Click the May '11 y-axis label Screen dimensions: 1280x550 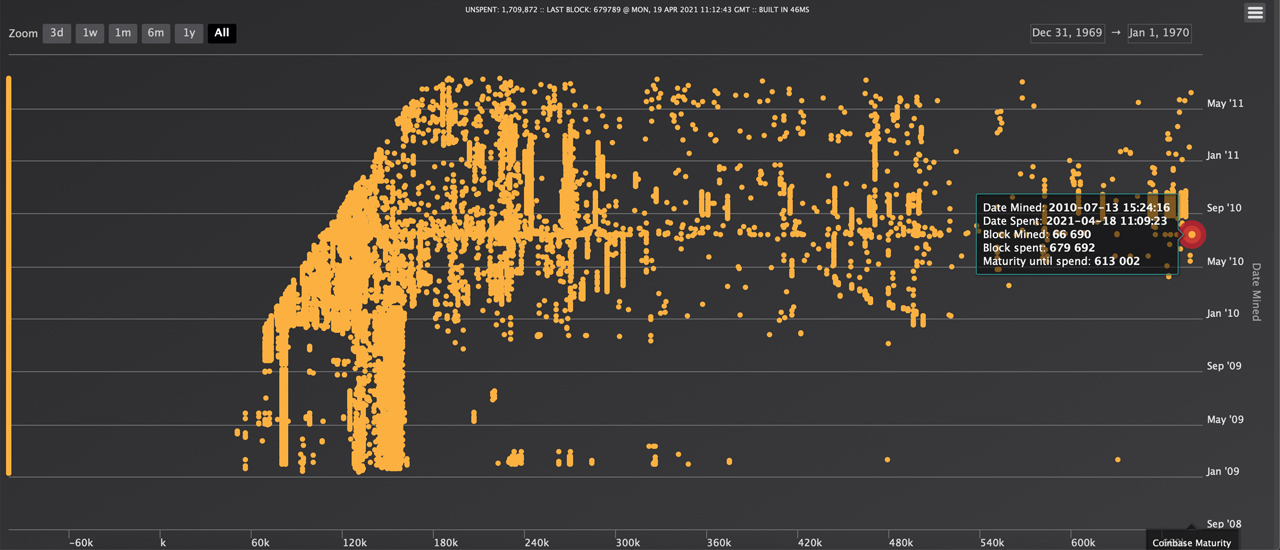click(x=1224, y=104)
